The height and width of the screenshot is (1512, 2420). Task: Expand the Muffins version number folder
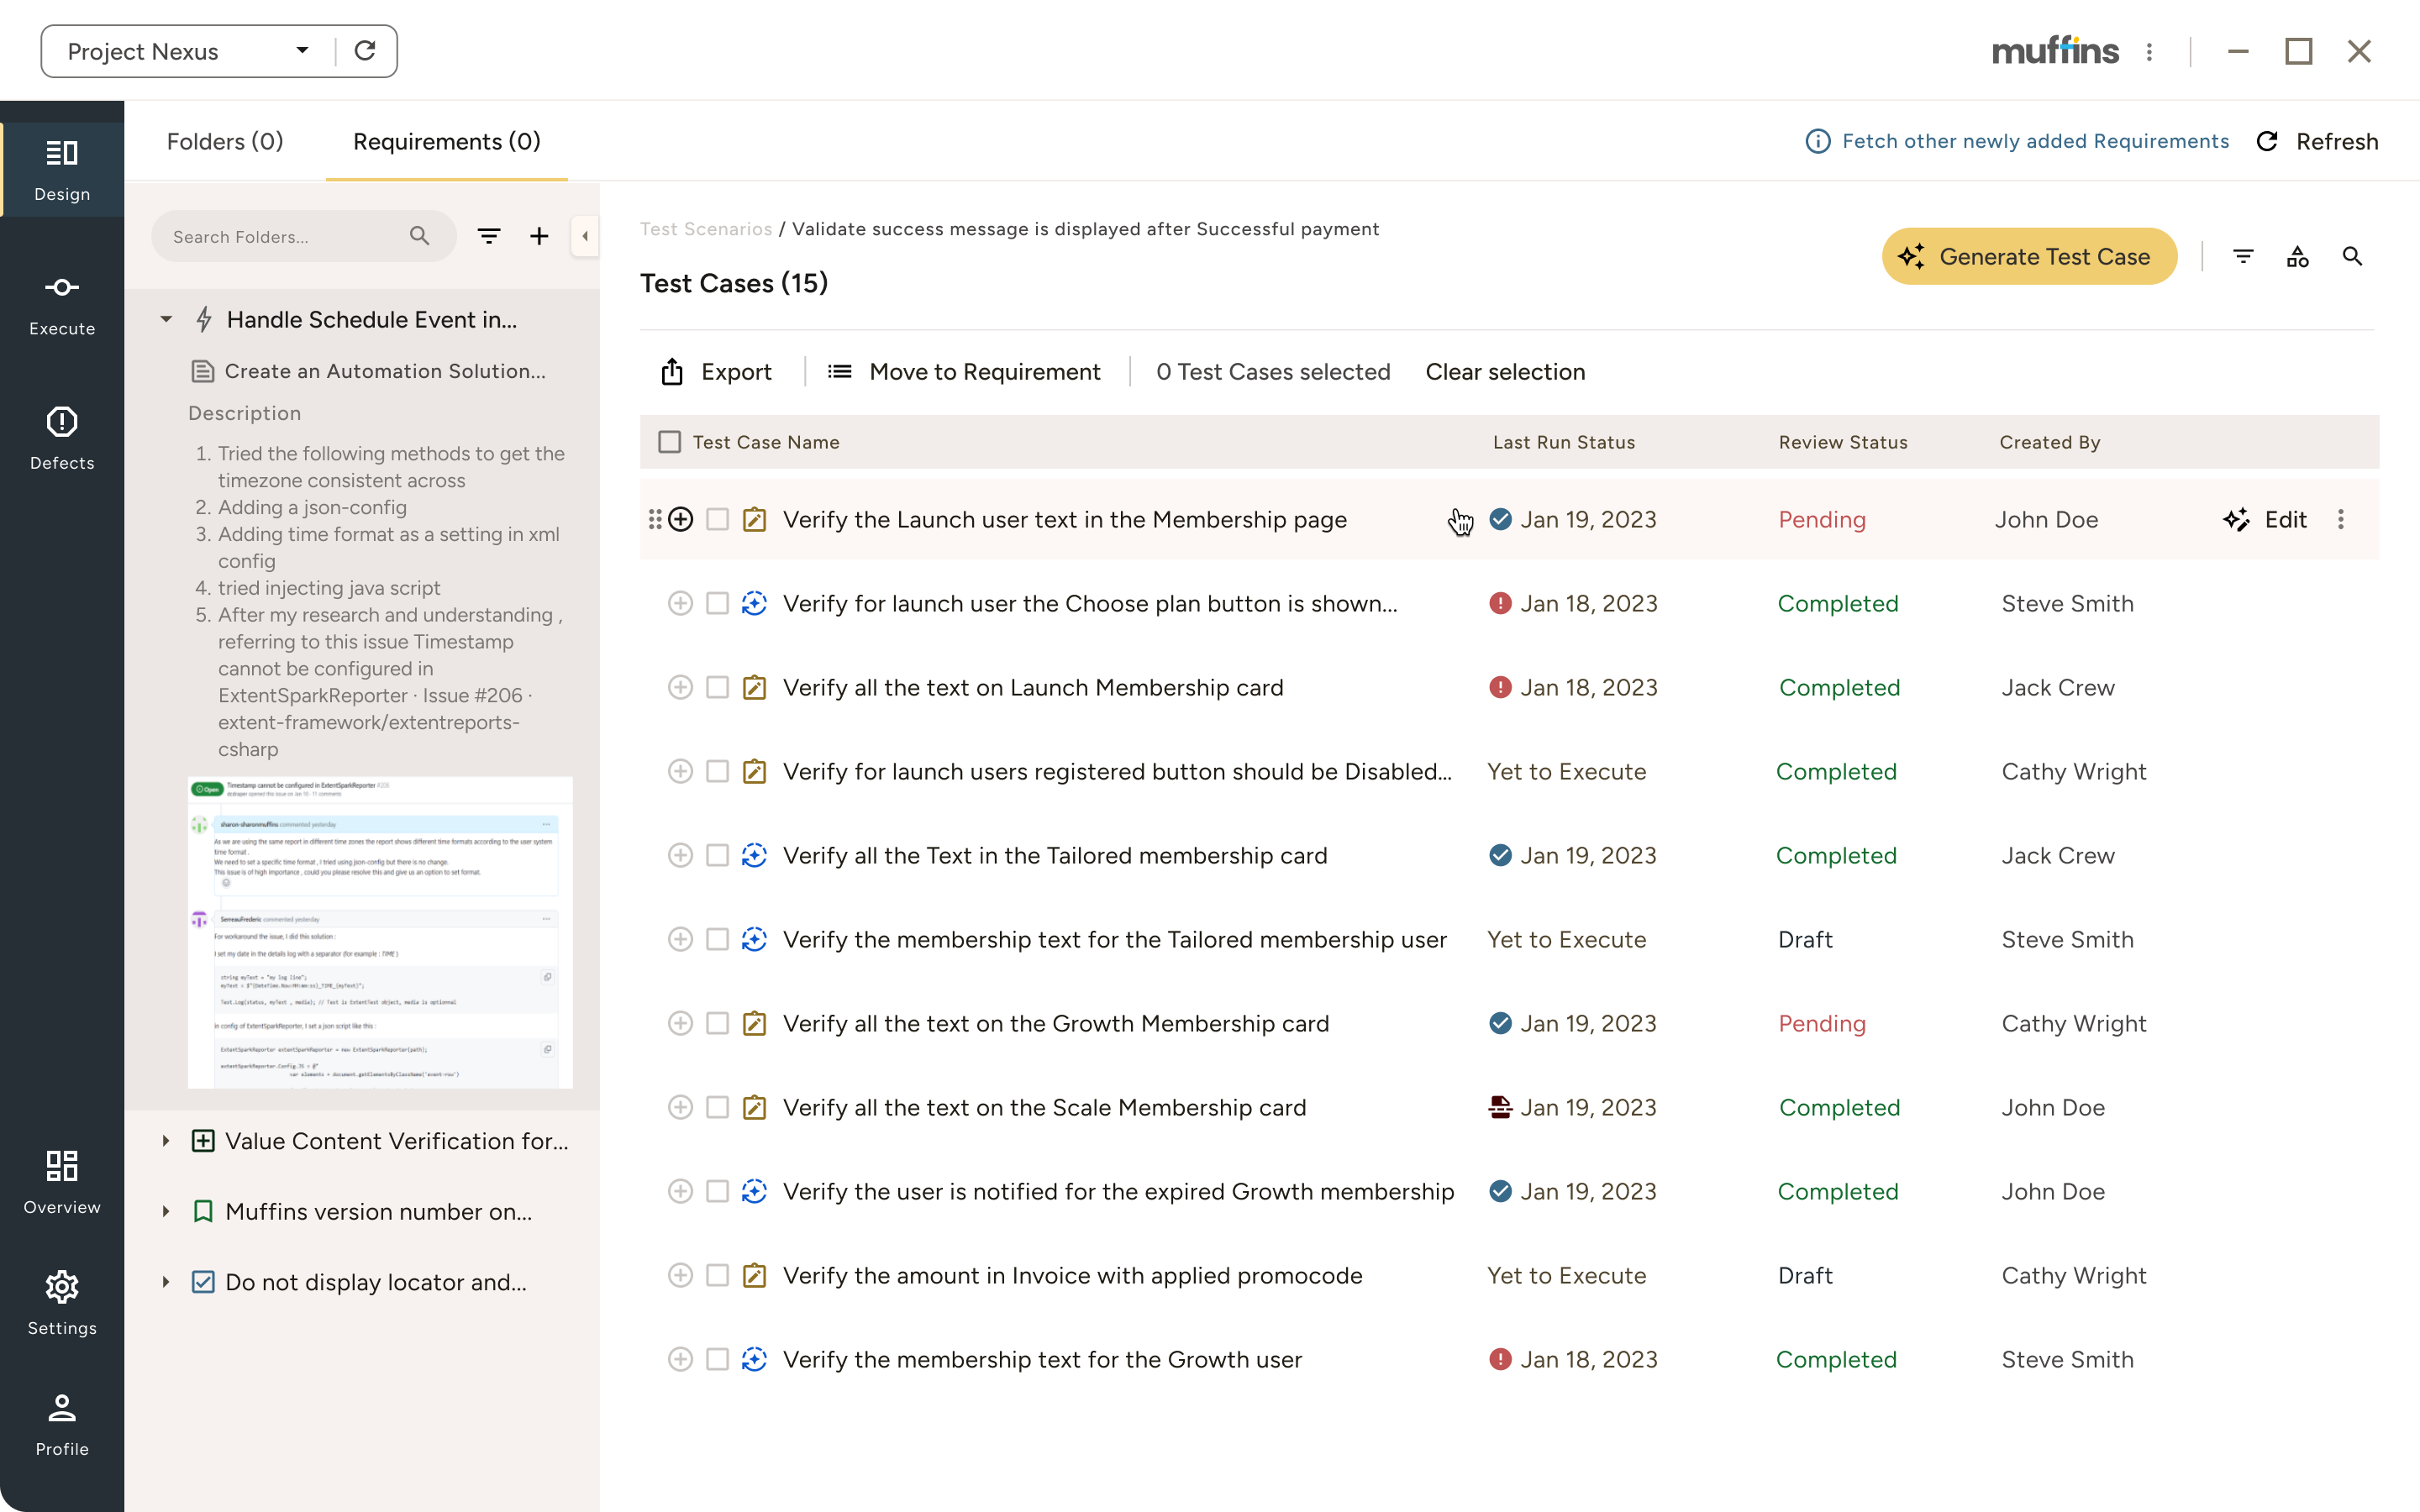tap(166, 1211)
